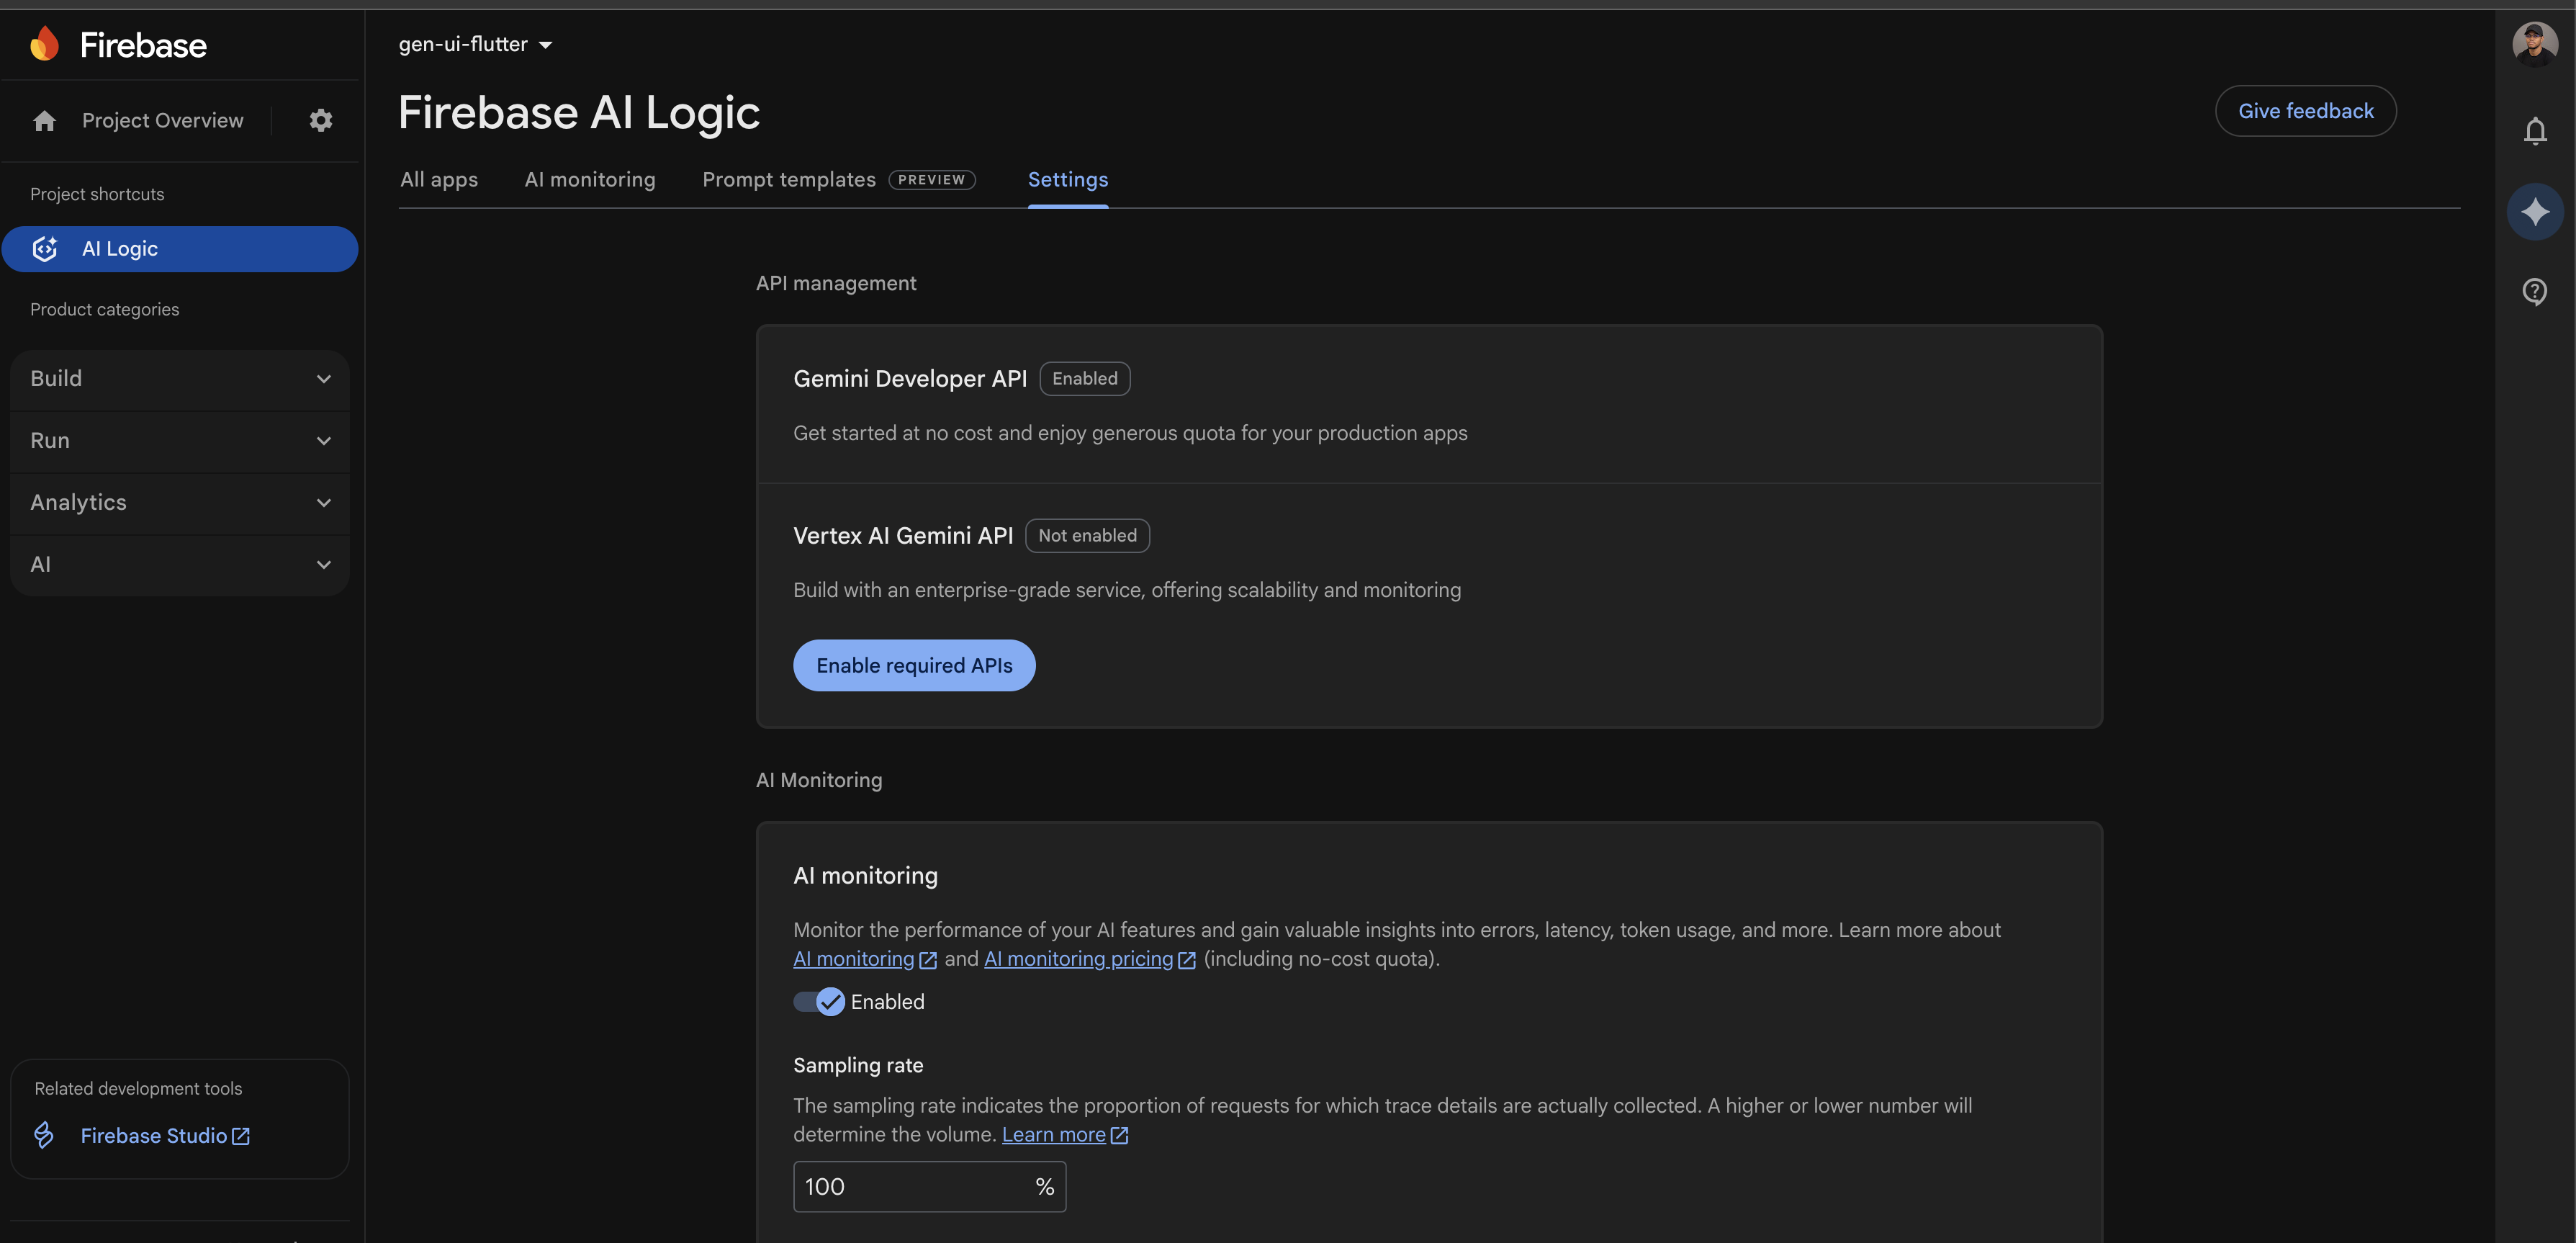Click the API management section label

pos(836,284)
